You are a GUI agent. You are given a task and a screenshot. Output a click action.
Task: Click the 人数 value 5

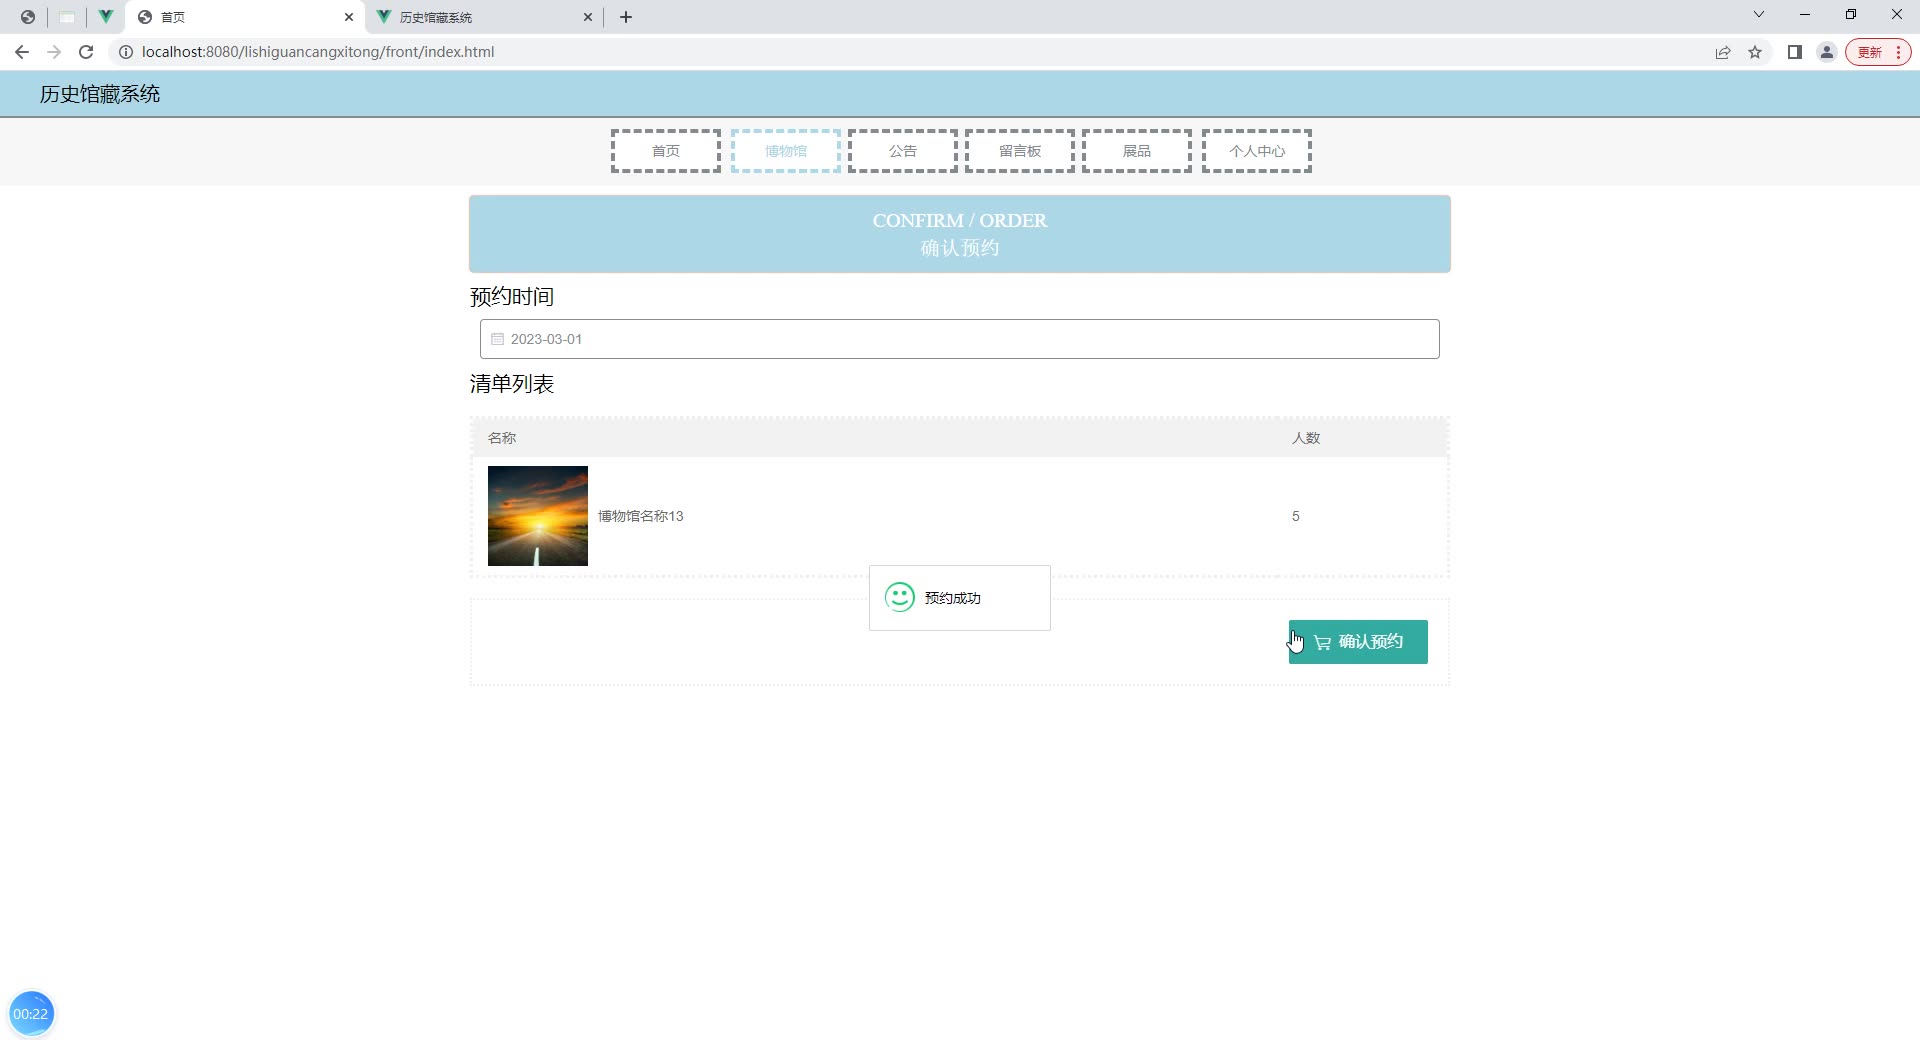1296,516
